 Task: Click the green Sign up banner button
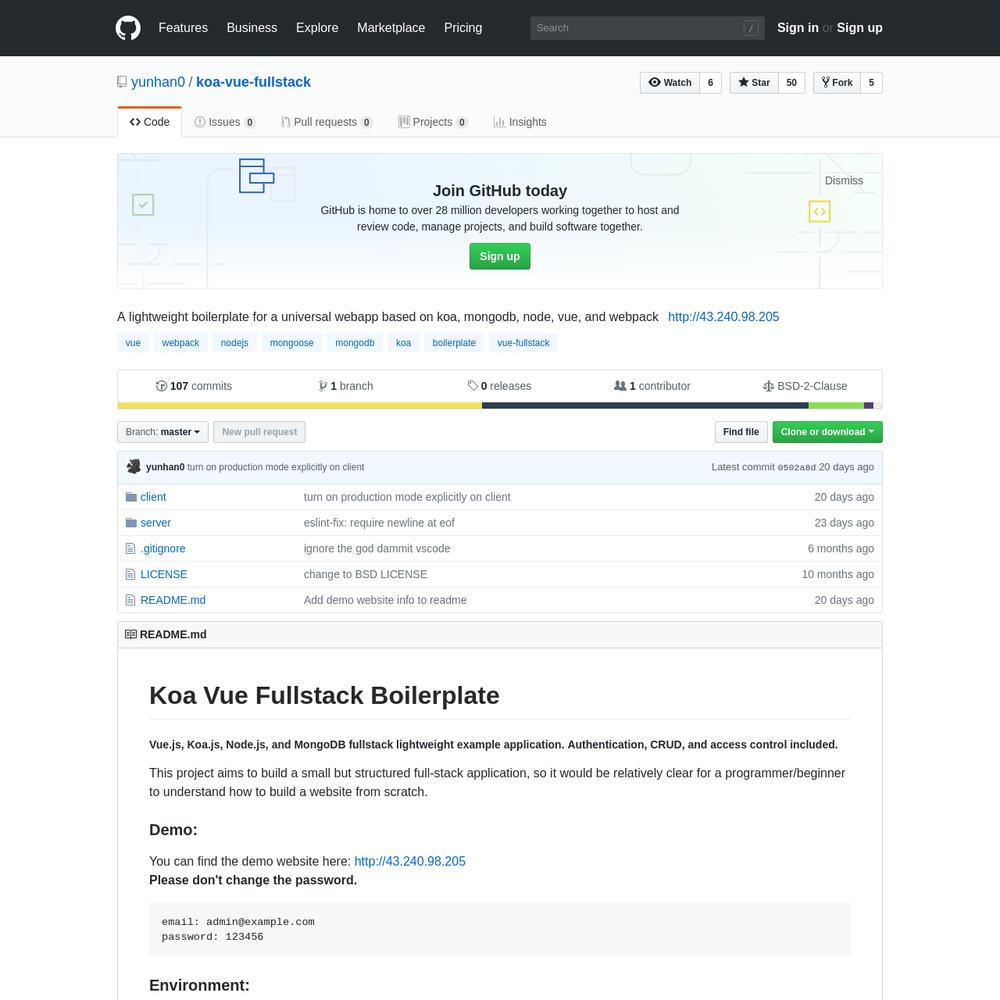pos(500,256)
